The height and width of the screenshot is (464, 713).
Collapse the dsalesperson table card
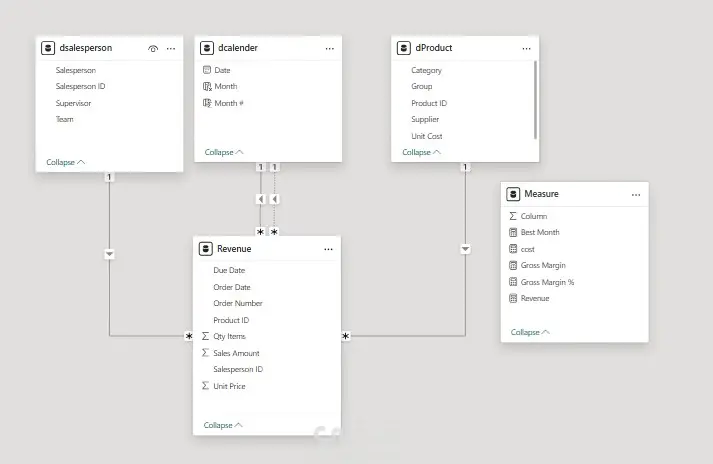click(66, 162)
